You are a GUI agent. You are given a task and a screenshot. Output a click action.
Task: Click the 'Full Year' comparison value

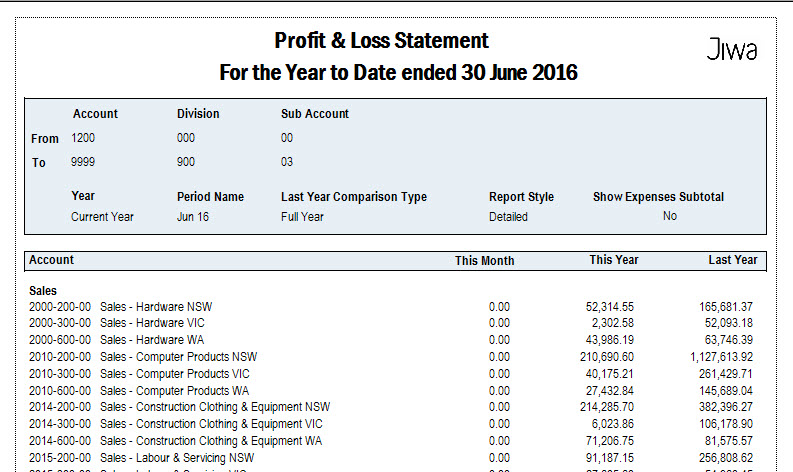tap(302, 217)
